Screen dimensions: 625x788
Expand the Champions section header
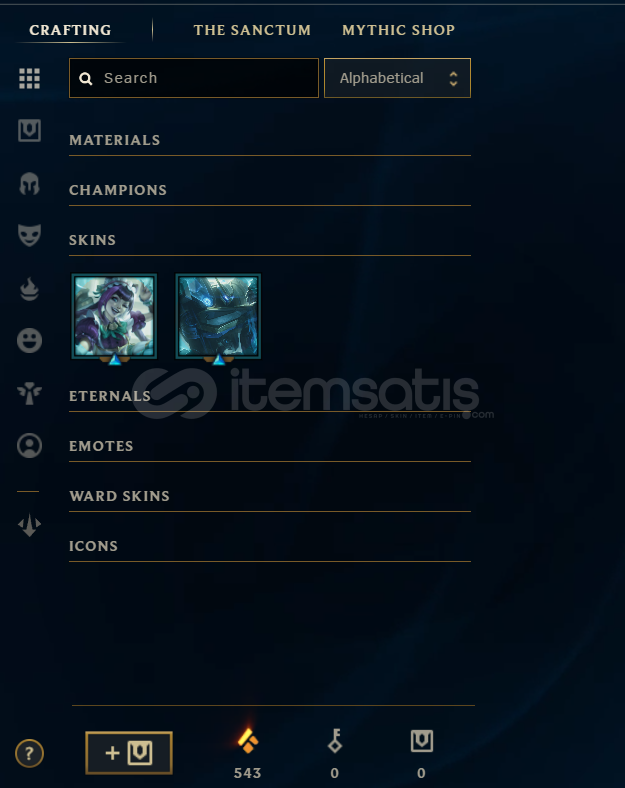[270, 190]
